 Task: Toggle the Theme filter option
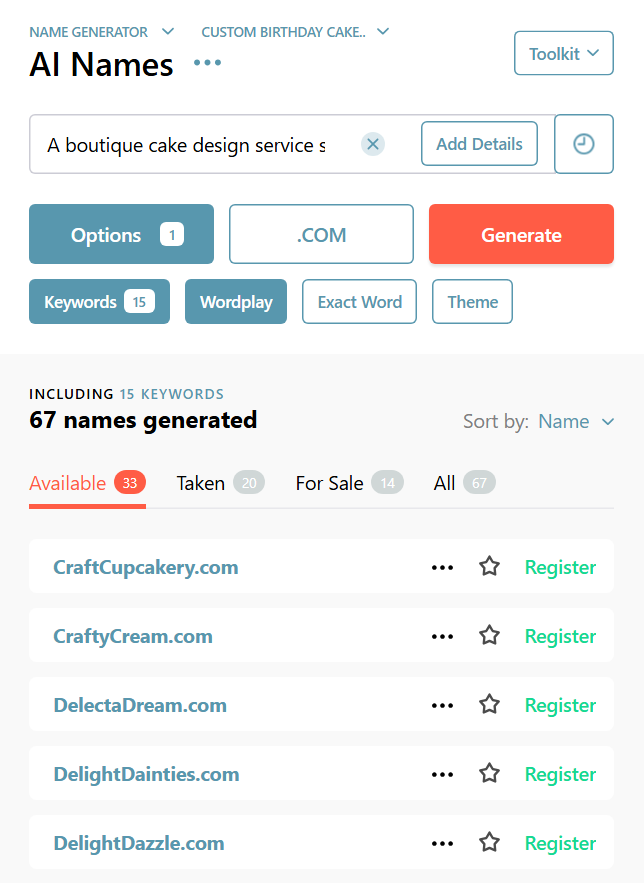[x=472, y=302]
